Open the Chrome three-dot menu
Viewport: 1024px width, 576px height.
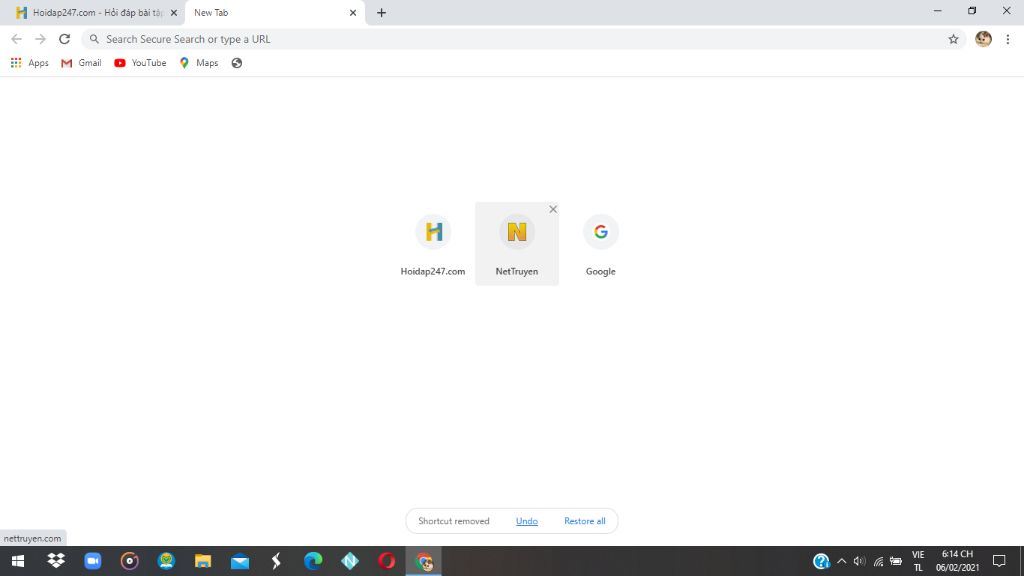click(1008, 39)
